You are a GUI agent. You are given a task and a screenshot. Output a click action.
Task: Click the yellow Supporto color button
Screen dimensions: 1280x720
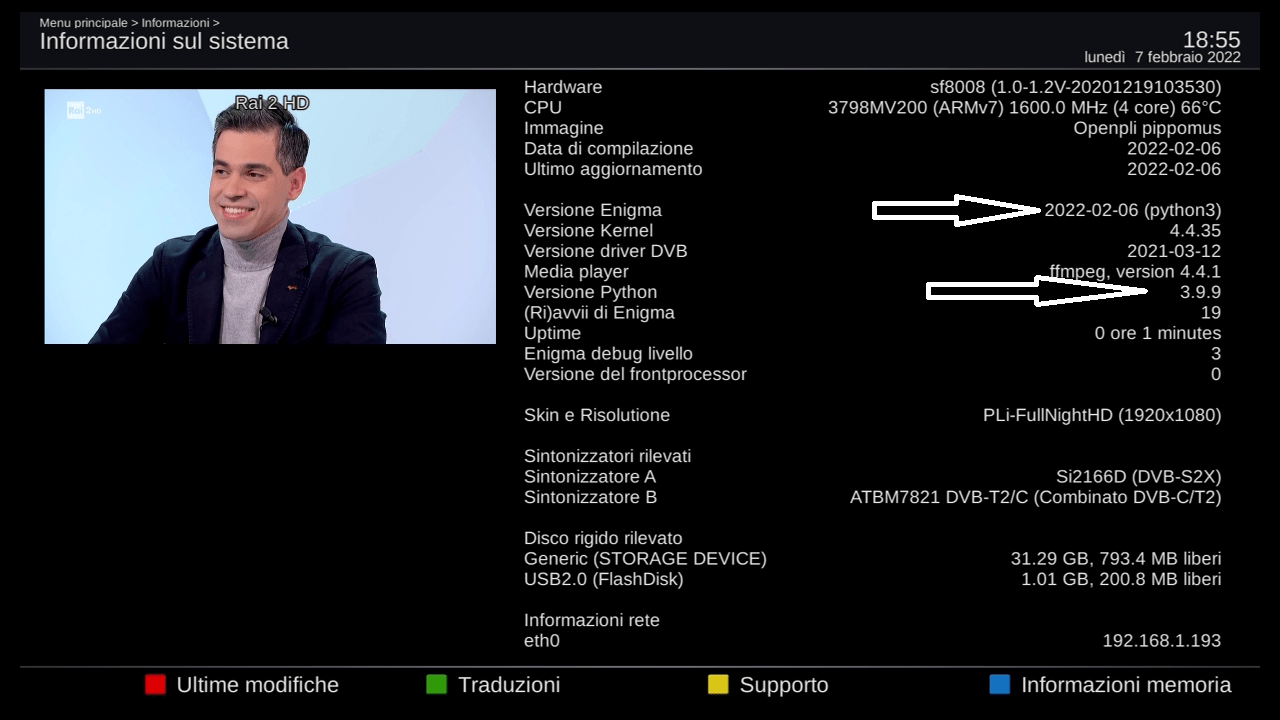tap(718, 685)
